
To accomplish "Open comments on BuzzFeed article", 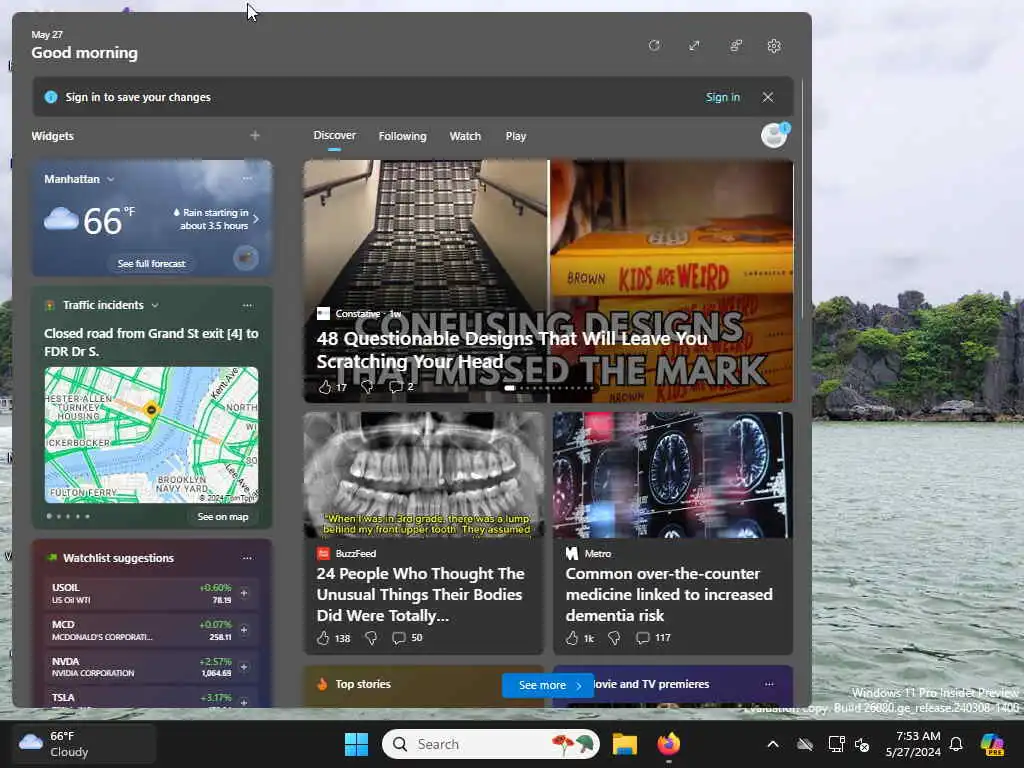I will (407, 638).
